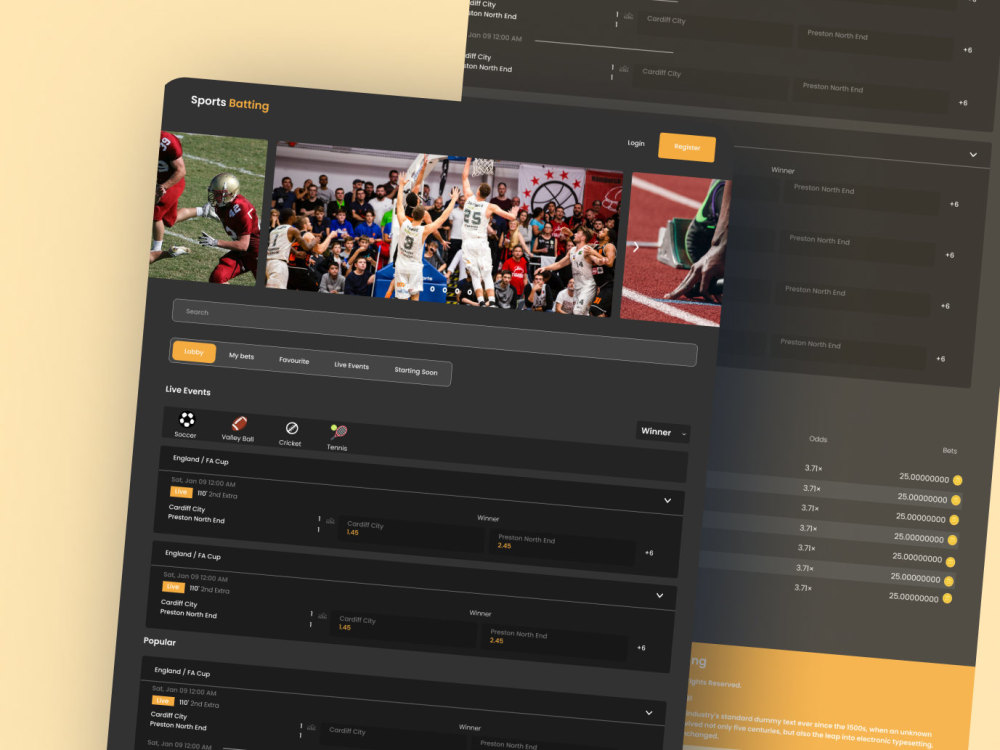
Task: Expand chevron in the background window panel
Action: click(973, 154)
